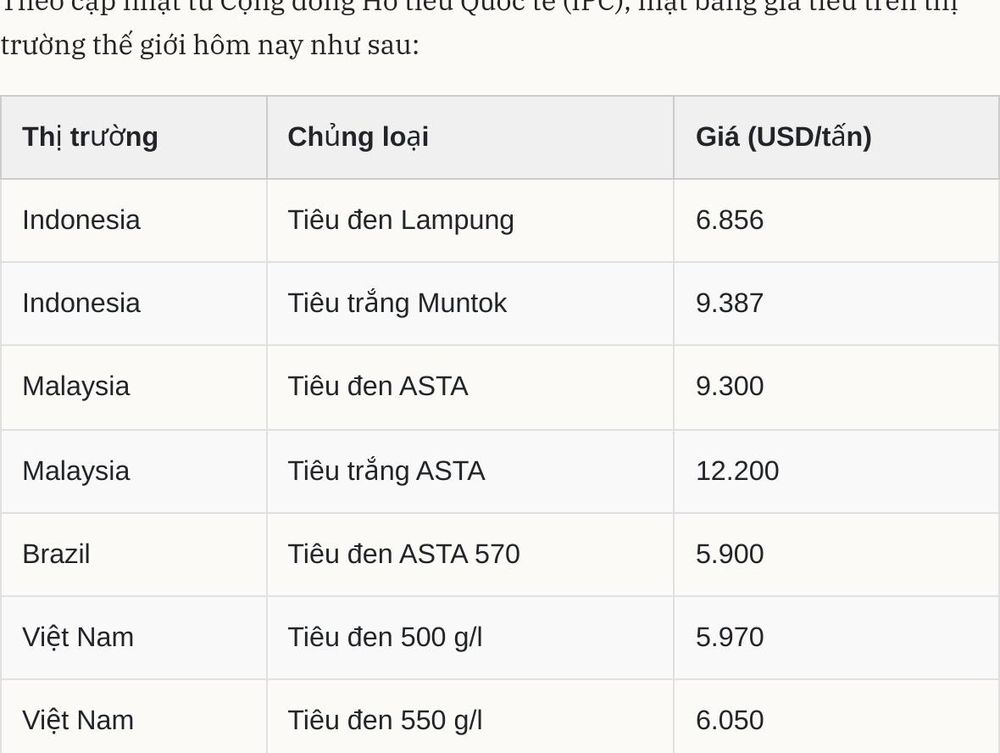Click the price value 6.856
This screenshot has height=753, width=1000.
730,221
